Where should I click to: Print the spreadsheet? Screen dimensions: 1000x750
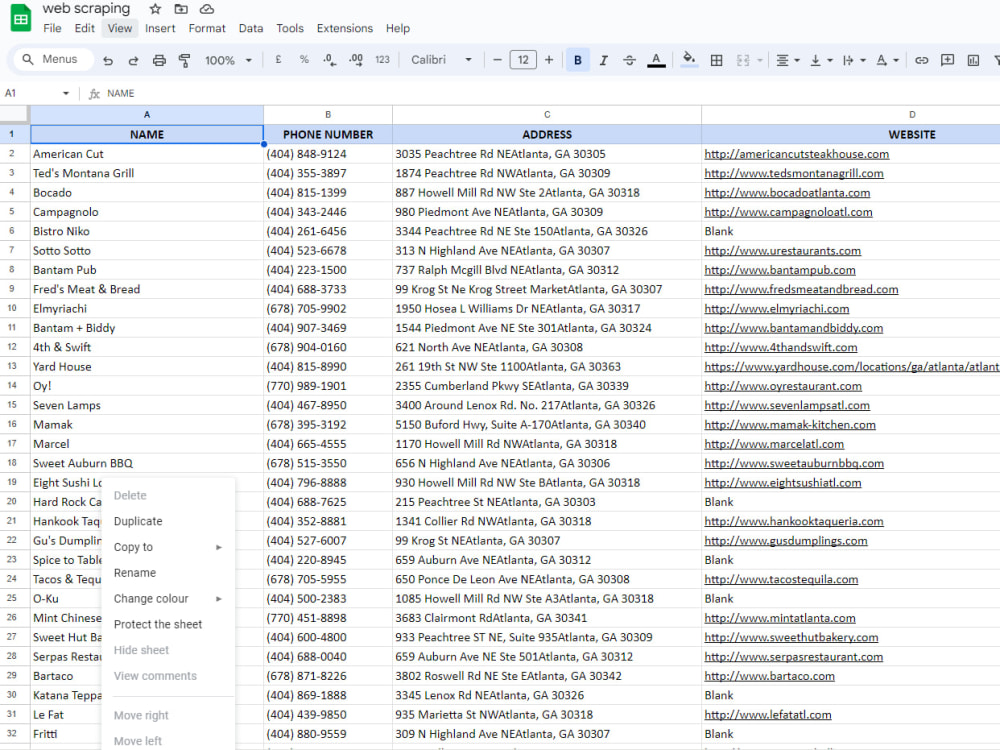[x=159, y=60]
